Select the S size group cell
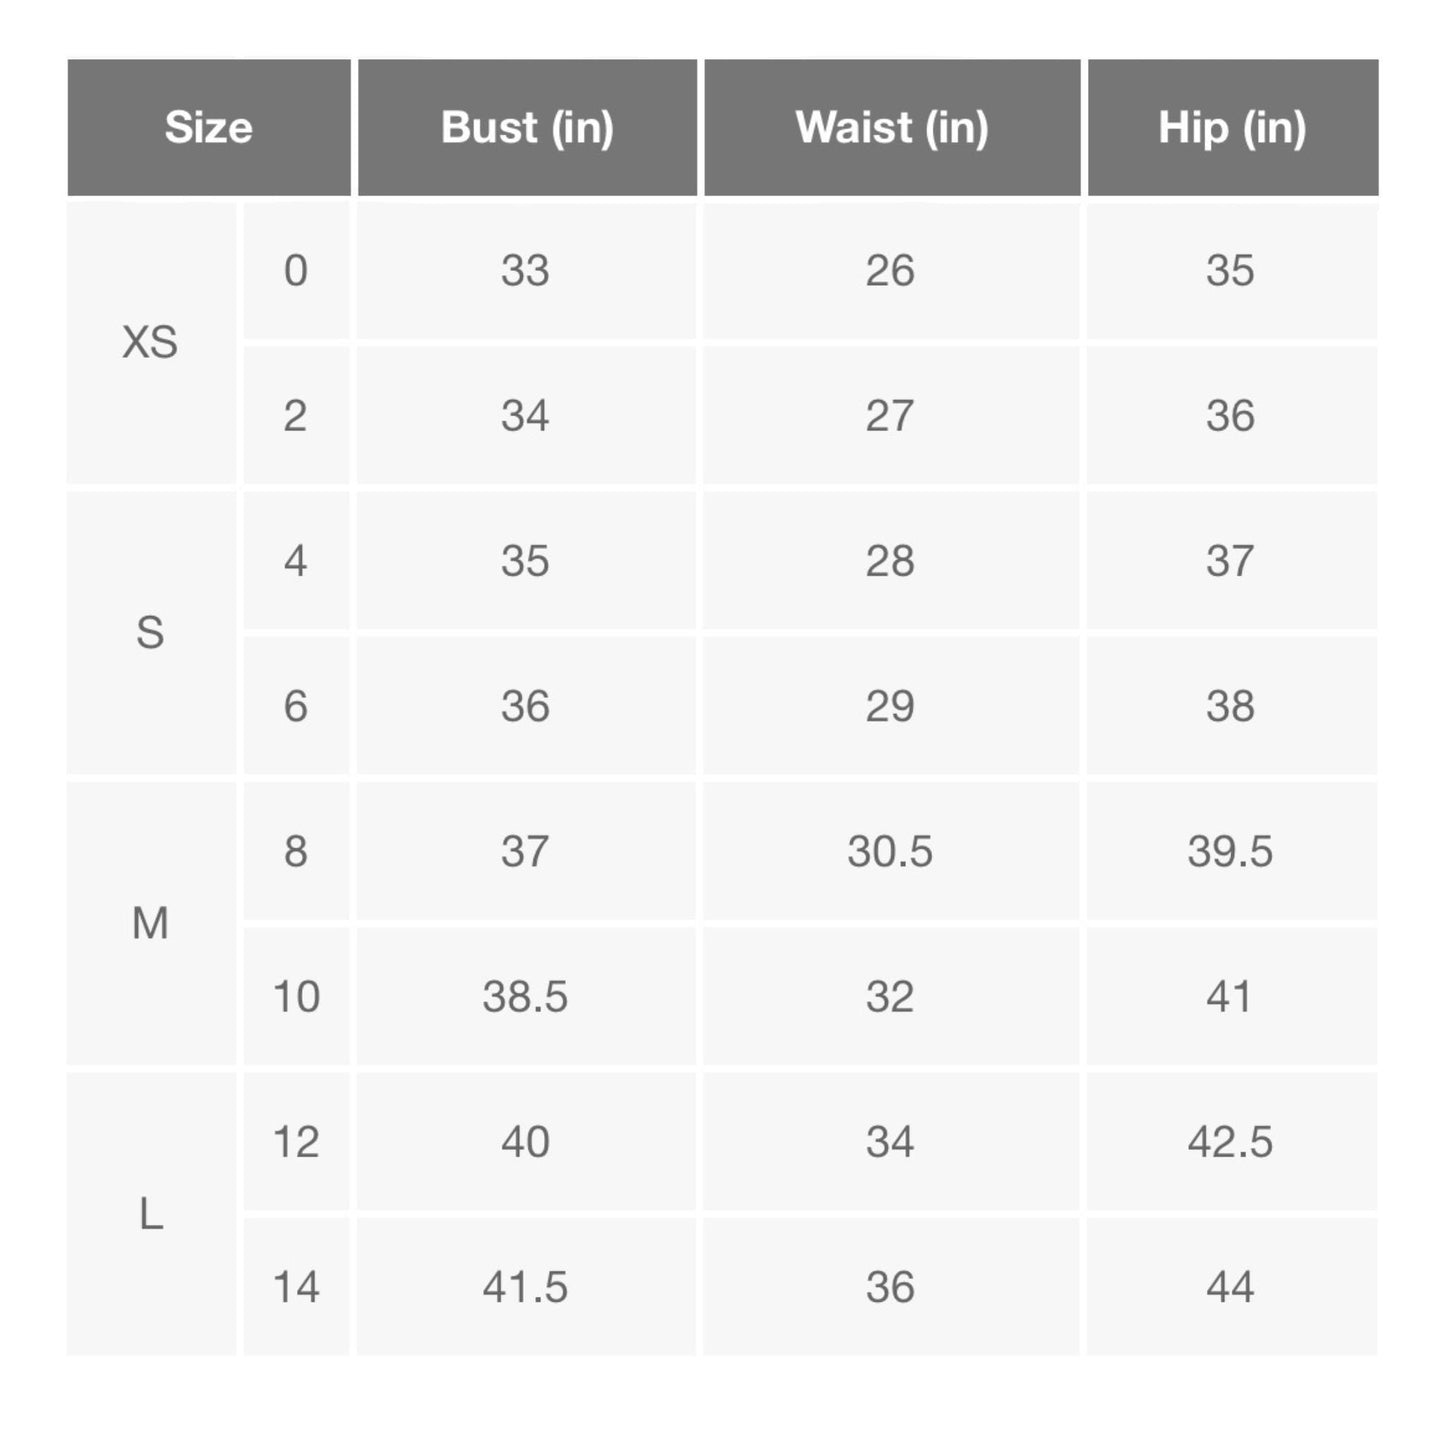1445x1445 pixels. 151,633
